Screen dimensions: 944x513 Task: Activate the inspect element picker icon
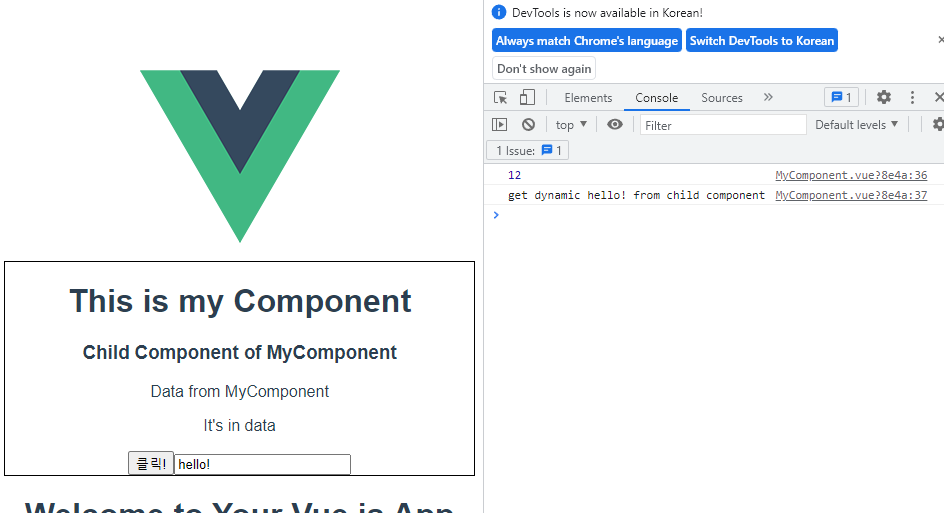tap(500, 98)
